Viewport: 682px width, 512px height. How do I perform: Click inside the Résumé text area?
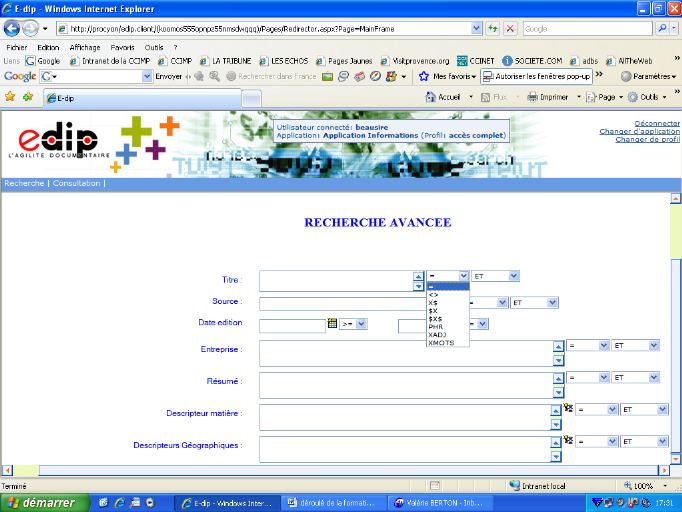[406, 385]
